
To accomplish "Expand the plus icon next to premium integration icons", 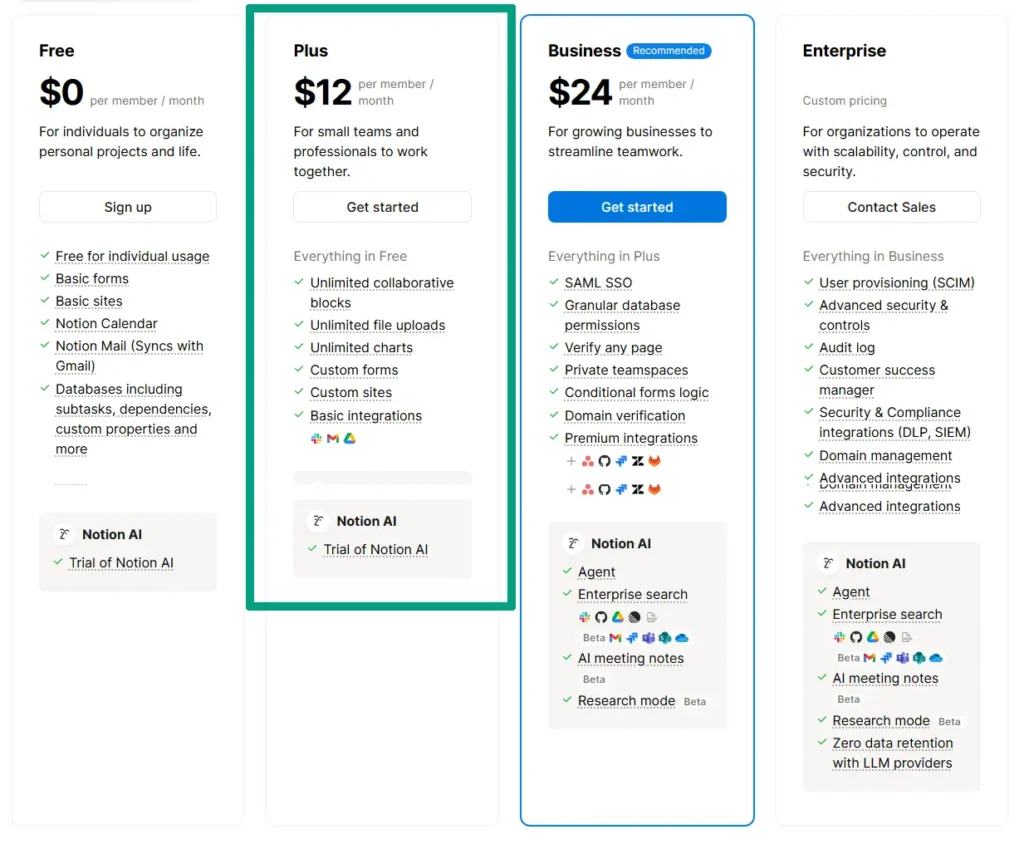I will pos(570,461).
